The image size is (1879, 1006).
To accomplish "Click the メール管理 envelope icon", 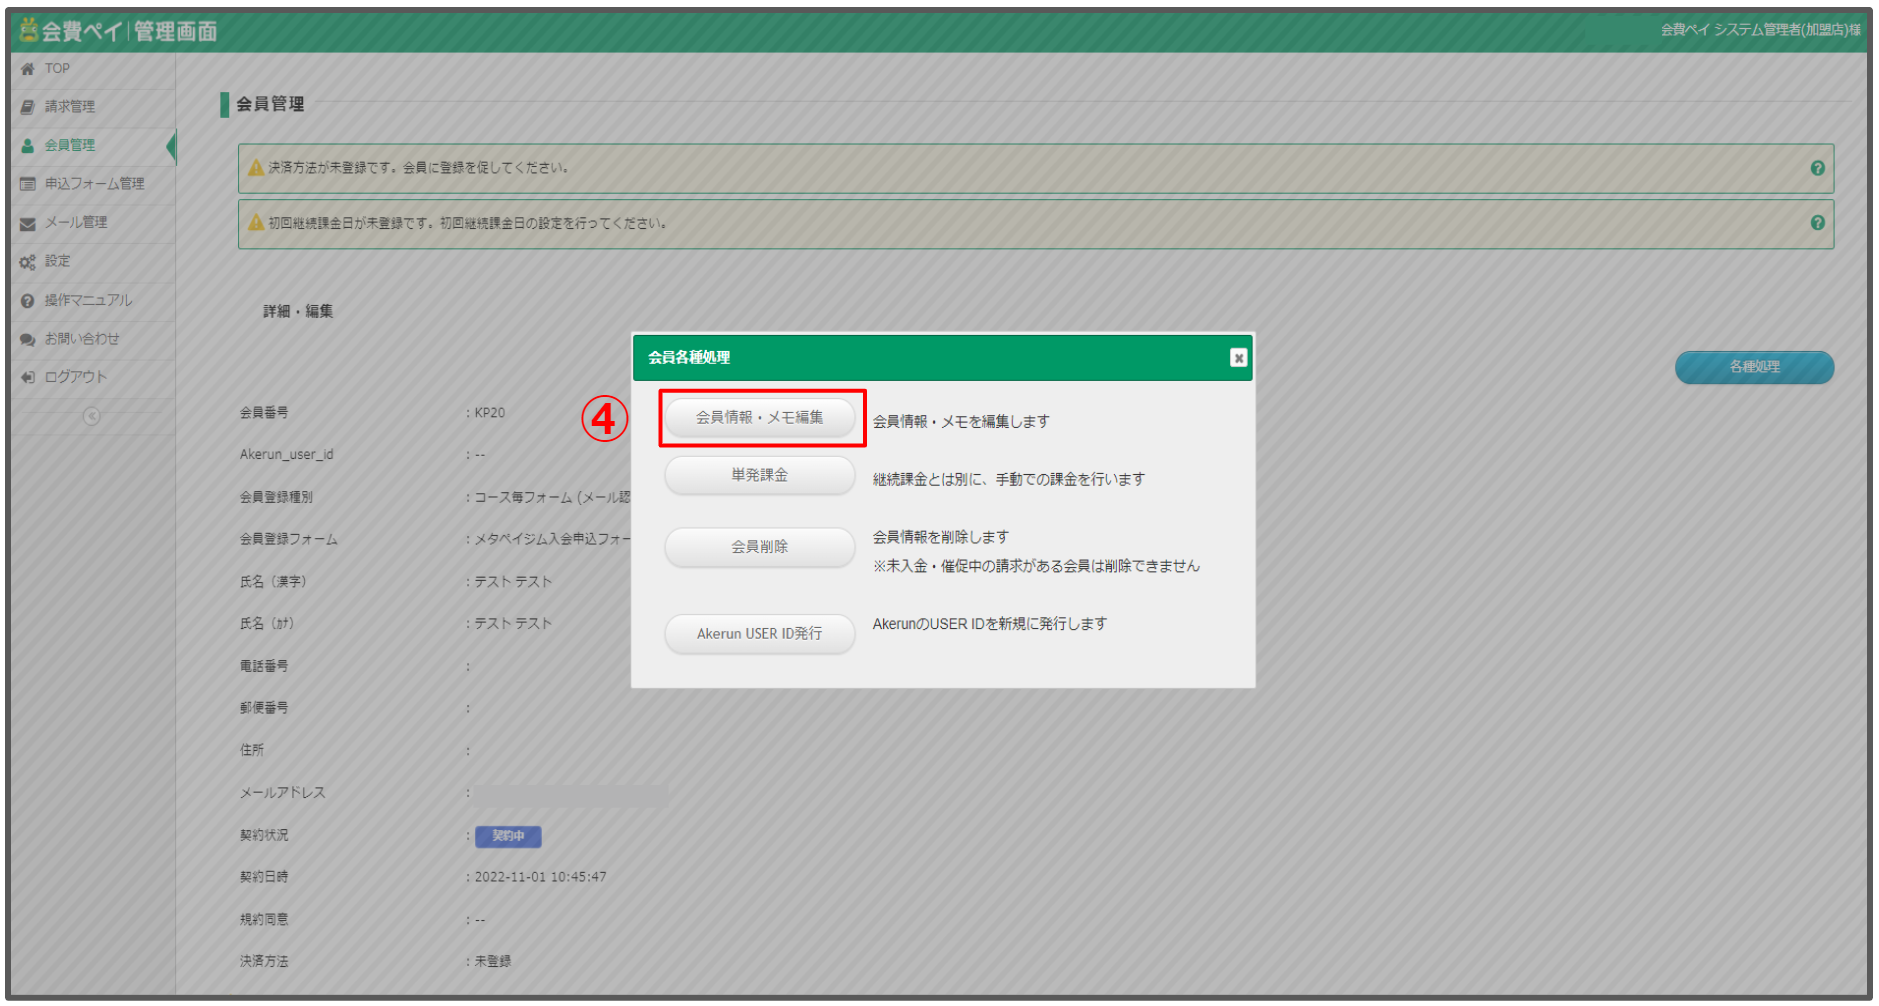I will [28, 223].
